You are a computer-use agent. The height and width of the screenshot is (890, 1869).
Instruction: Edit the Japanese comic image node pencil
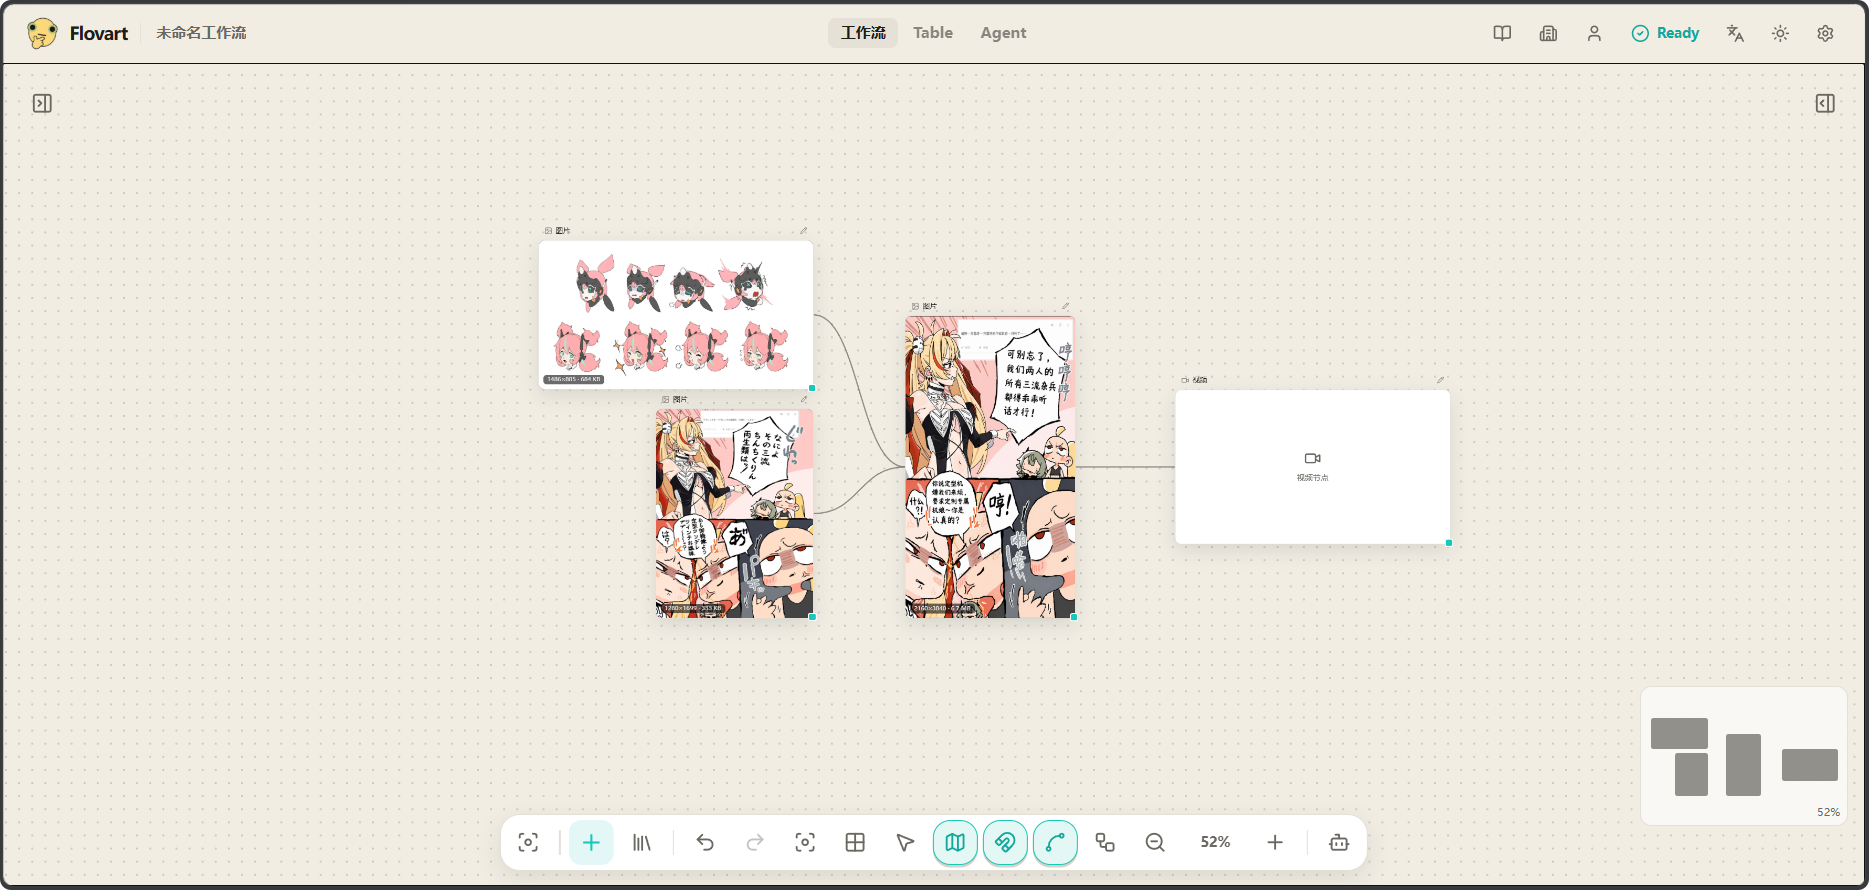pyautogui.click(x=803, y=399)
